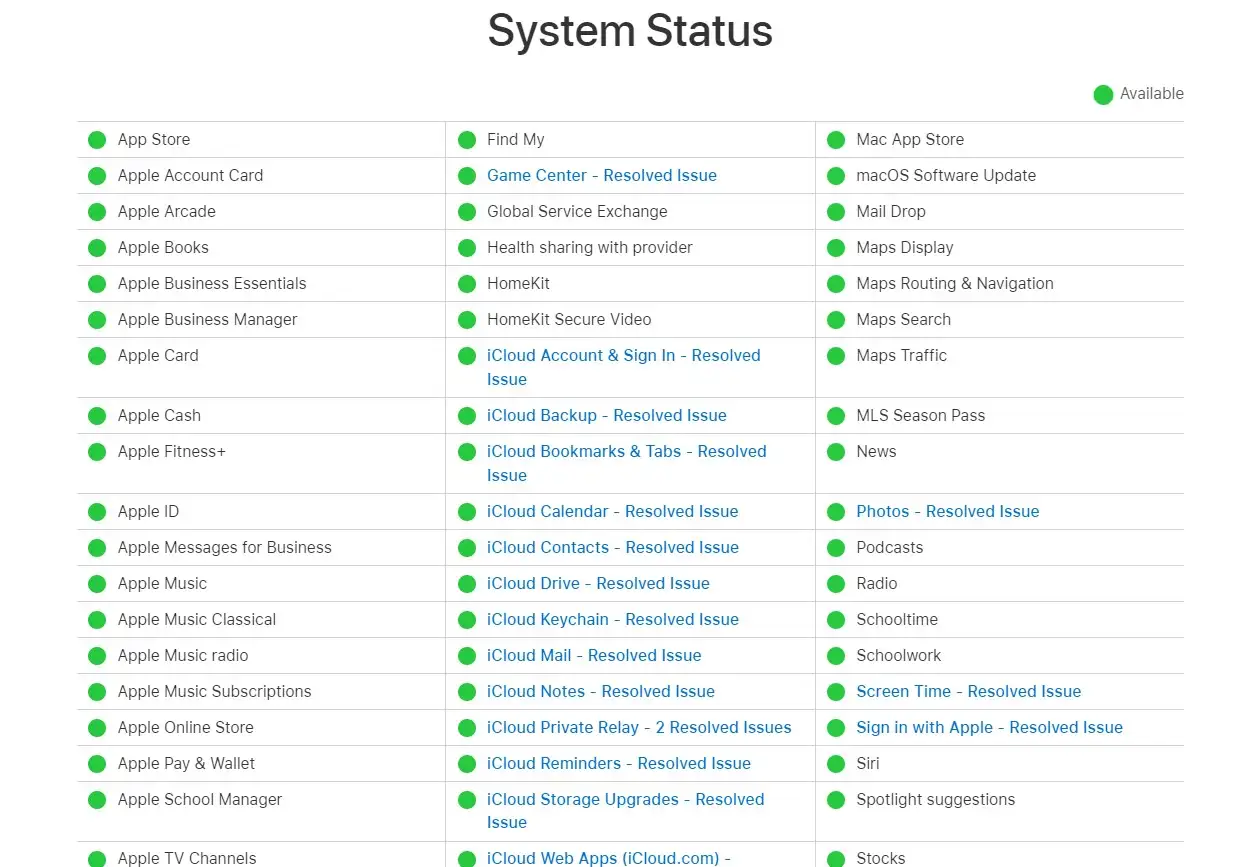Click the green dot beside Find My
The width and height of the screenshot is (1257, 867).
[x=467, y=140]
